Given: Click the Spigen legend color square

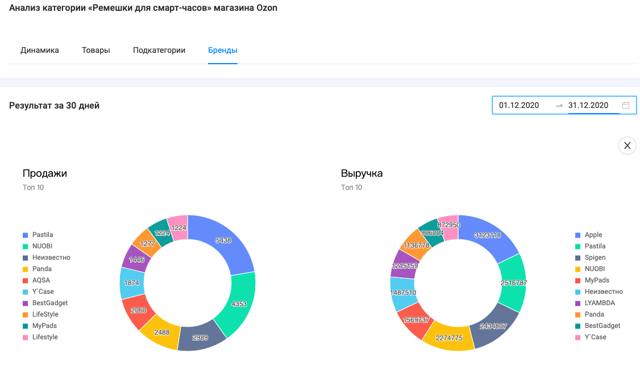Looking at the screenshot, I should pos(578,258).
